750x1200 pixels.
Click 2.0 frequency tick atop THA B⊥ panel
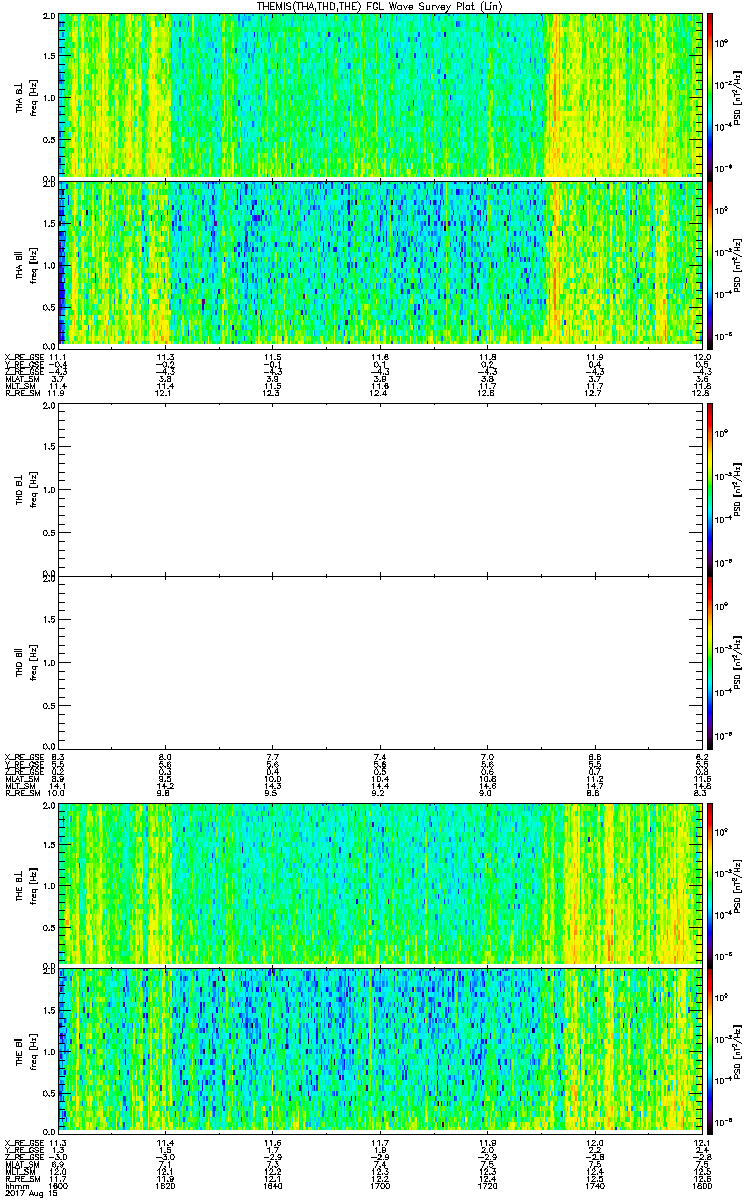coord(49,18)
